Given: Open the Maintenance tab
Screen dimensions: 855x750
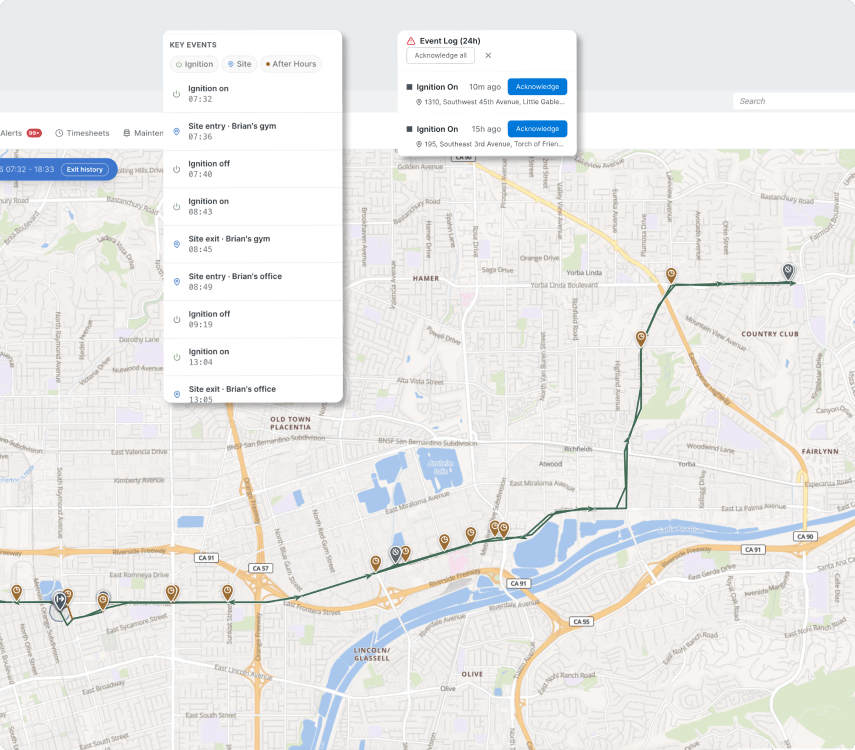Looking at the screenshot, I should [143, 133].
